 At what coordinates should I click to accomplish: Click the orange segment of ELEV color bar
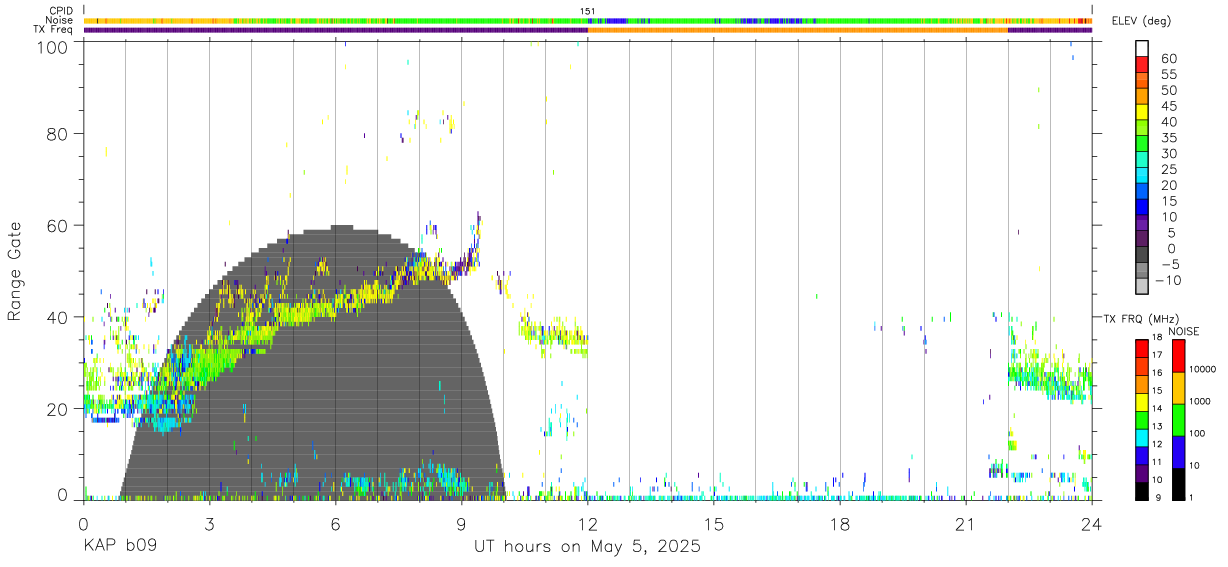pos(1143,96)
